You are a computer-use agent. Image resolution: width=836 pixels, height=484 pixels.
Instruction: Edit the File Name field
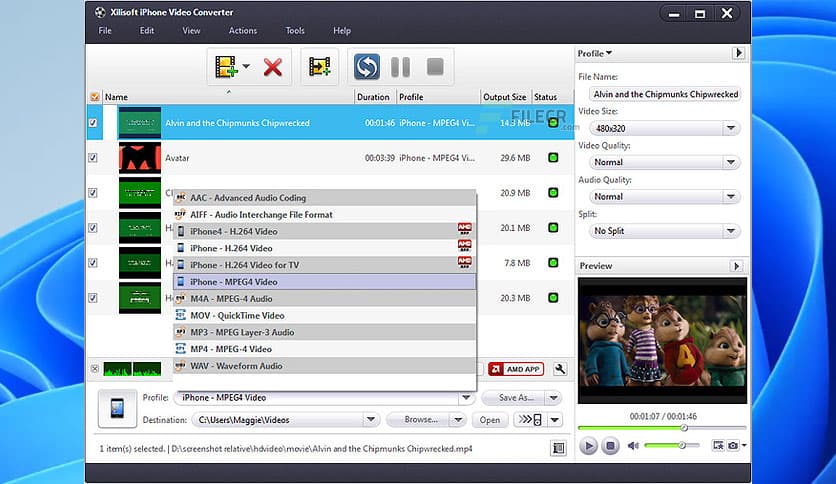tap(664, 94)
